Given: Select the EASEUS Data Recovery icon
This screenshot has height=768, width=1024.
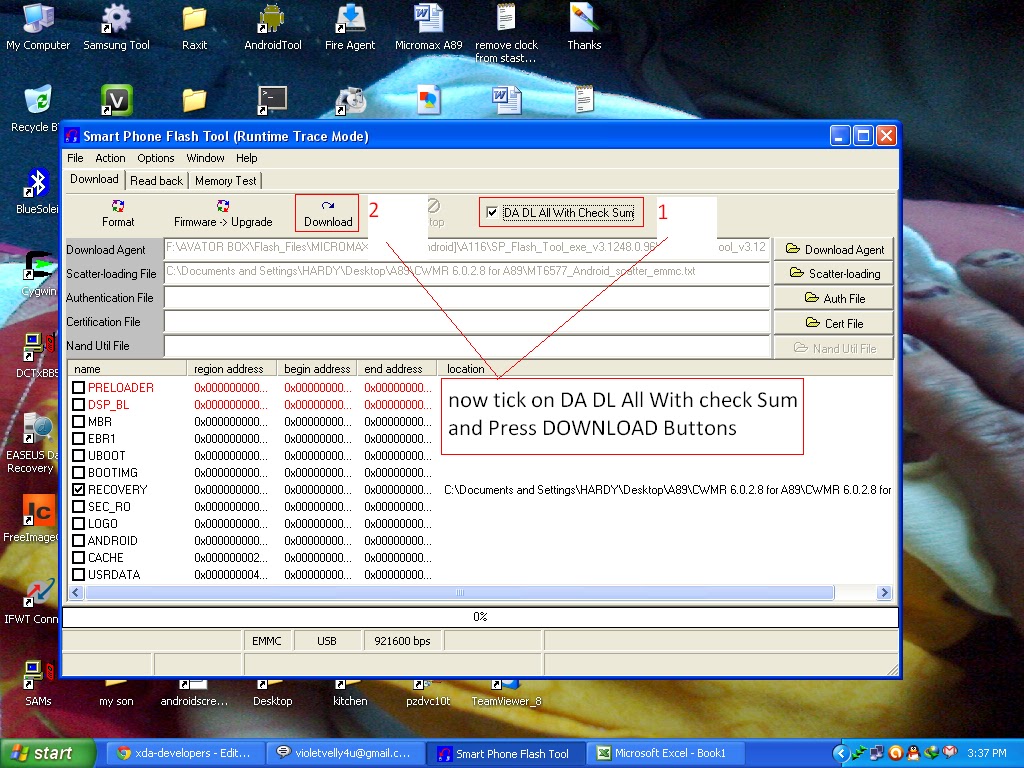Looking at the screenshot, I should point(31,443).
